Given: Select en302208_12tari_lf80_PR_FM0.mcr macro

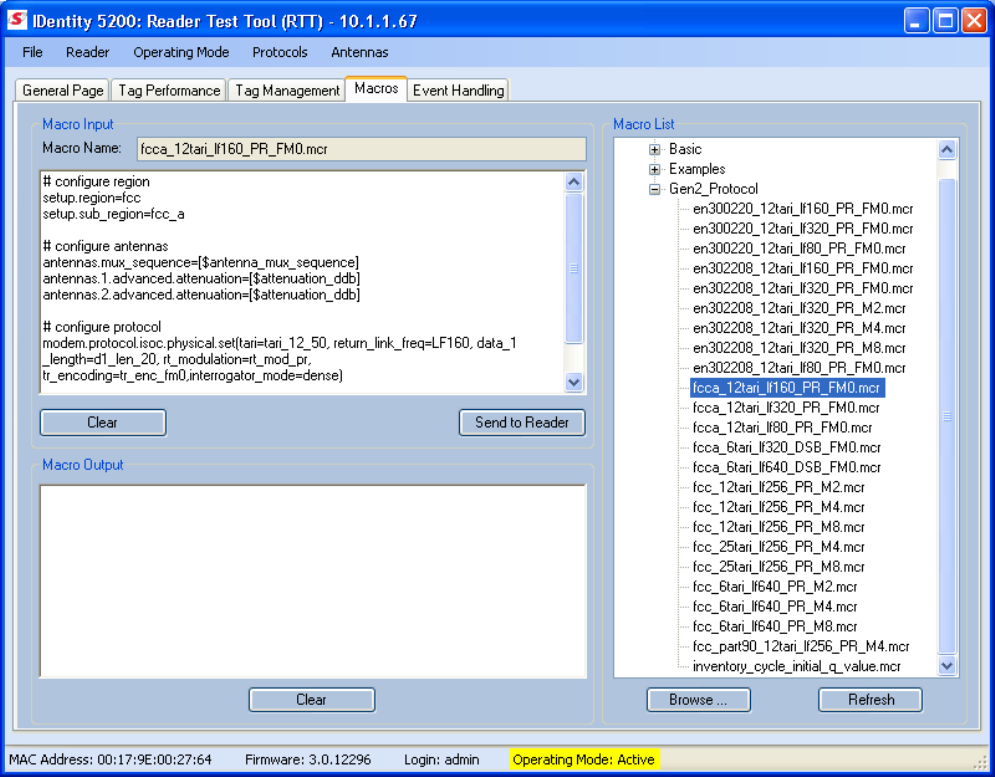Looking at the screenshot, I should point(799,368).
